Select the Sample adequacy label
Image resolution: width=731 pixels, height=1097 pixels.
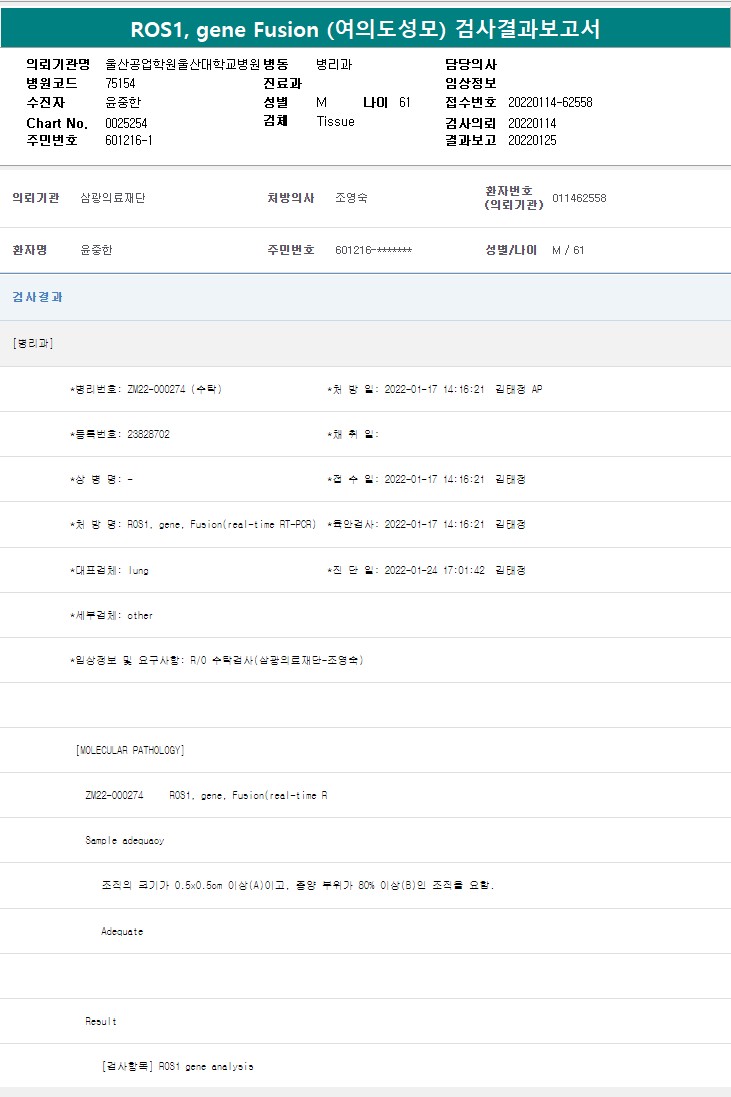(125, 841)
